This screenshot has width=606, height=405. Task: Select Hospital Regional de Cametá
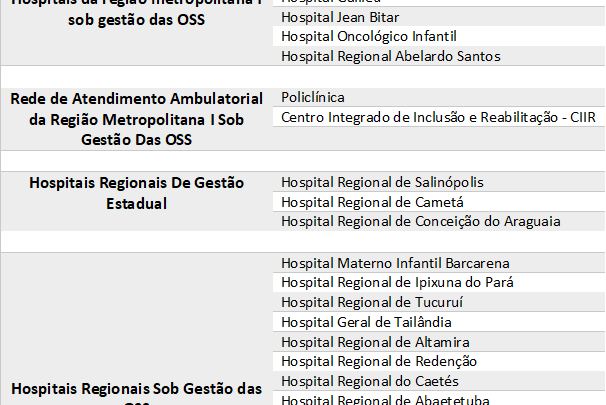pos(372,202)
